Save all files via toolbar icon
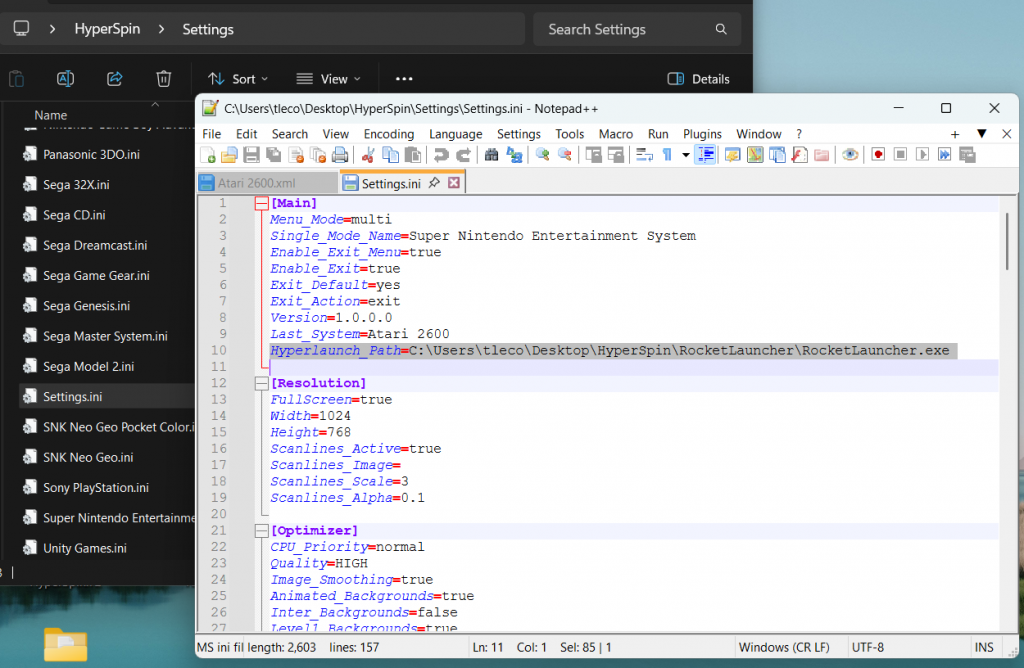The width and height of the screenshot is (1024, 668). coord(274,155)
